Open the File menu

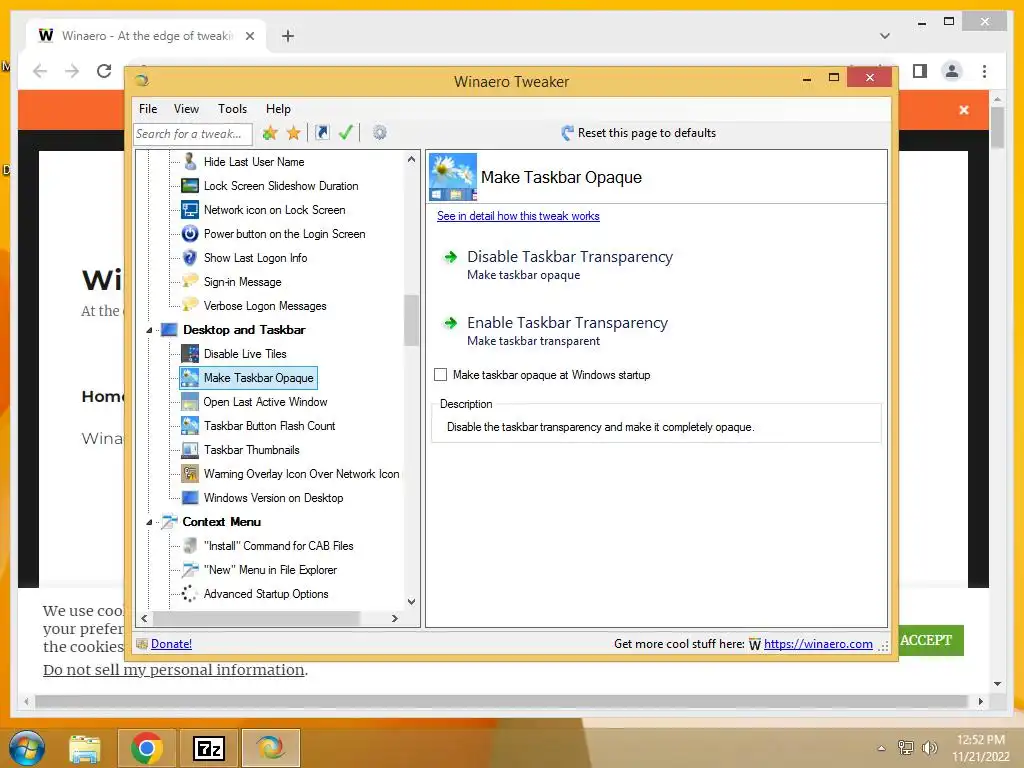point(148,109)
